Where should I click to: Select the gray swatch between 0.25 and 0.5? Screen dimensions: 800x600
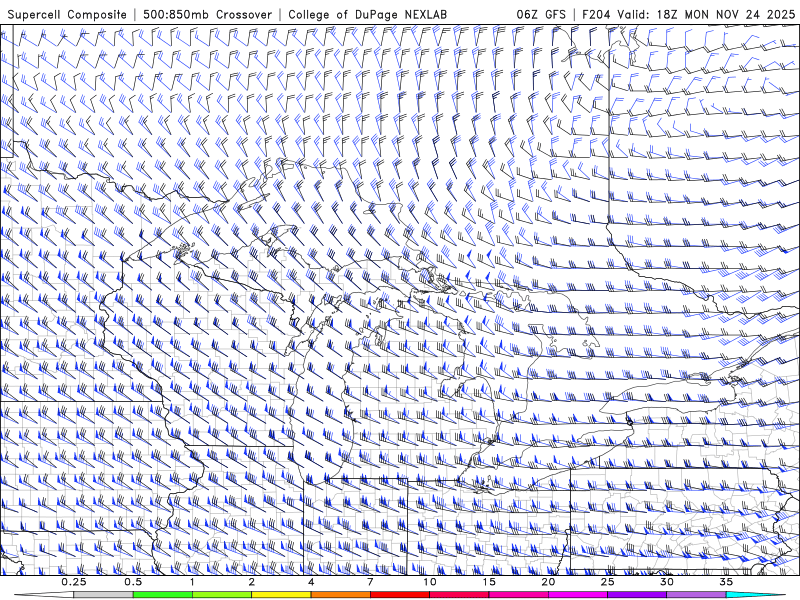[104, 595]
